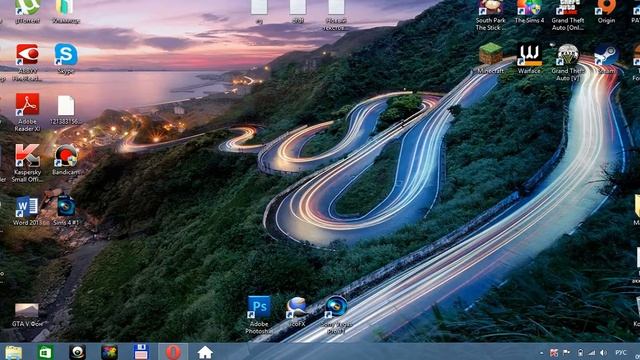The image size is (640, 360).
Task: Click the black eye-camera taskbar icon
Action: [x=77, y=352]
